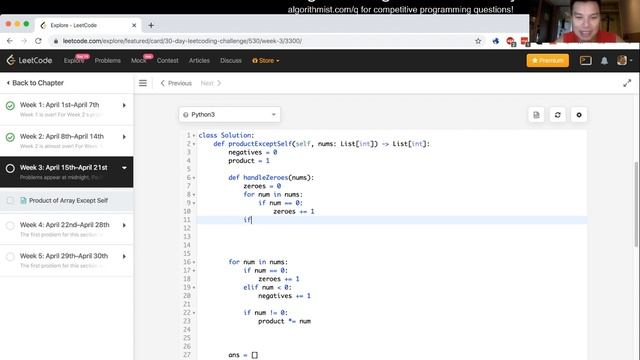Click the blue browser extension icon
Image resolution: width=640 pixels, height=360 pixels.
coord(496,41)
